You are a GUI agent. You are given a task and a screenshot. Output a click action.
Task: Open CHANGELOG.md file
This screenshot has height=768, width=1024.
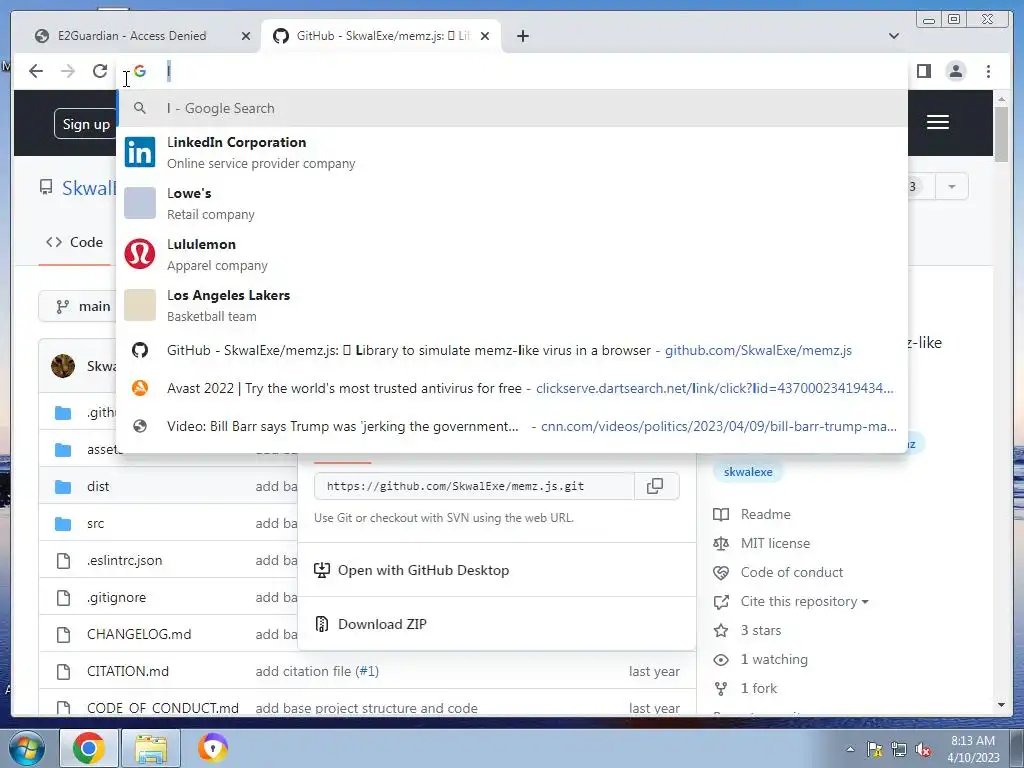point(139,634)
